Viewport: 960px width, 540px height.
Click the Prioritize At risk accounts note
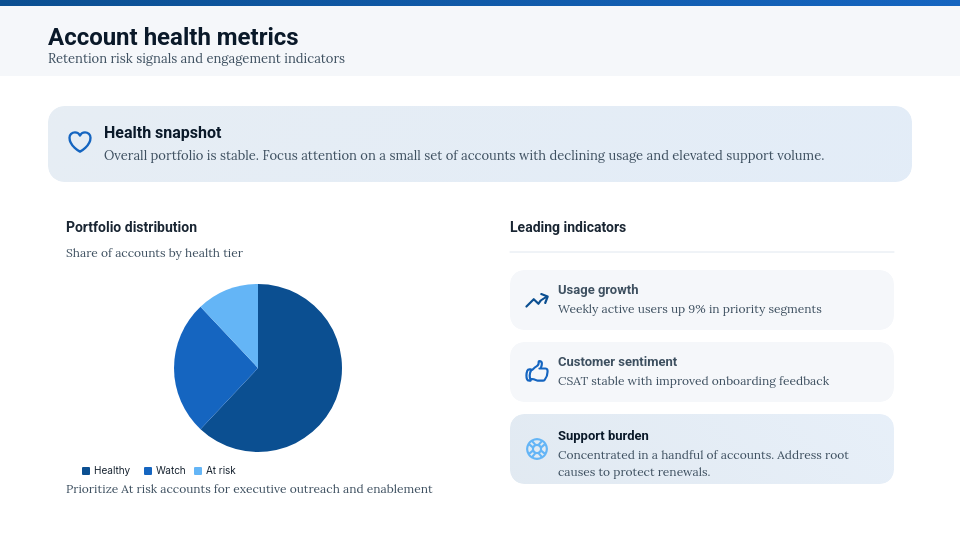pyautogui.click(x=249, y=489)
